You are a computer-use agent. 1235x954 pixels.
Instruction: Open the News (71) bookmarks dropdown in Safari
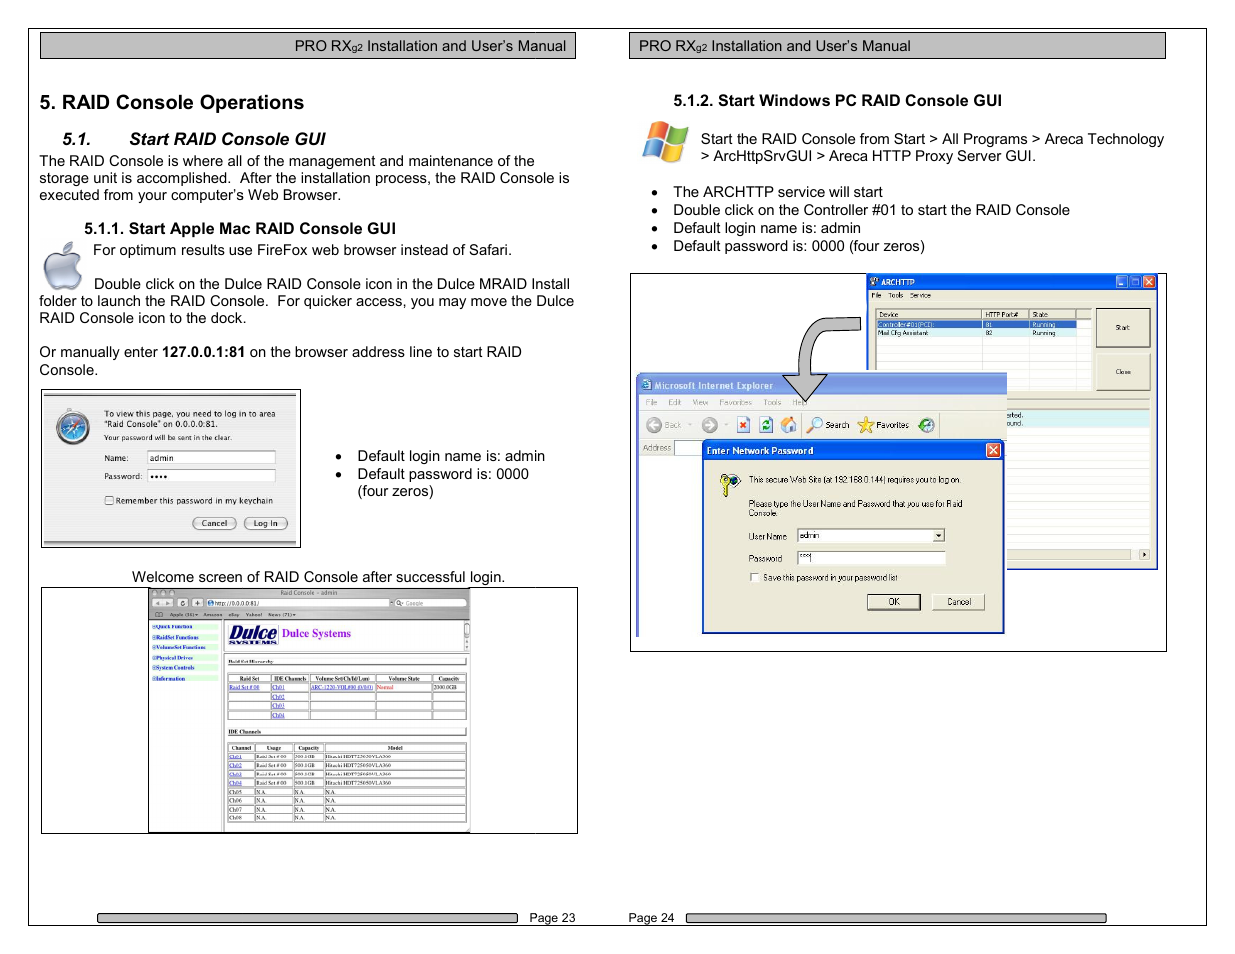tap(282, 615)
